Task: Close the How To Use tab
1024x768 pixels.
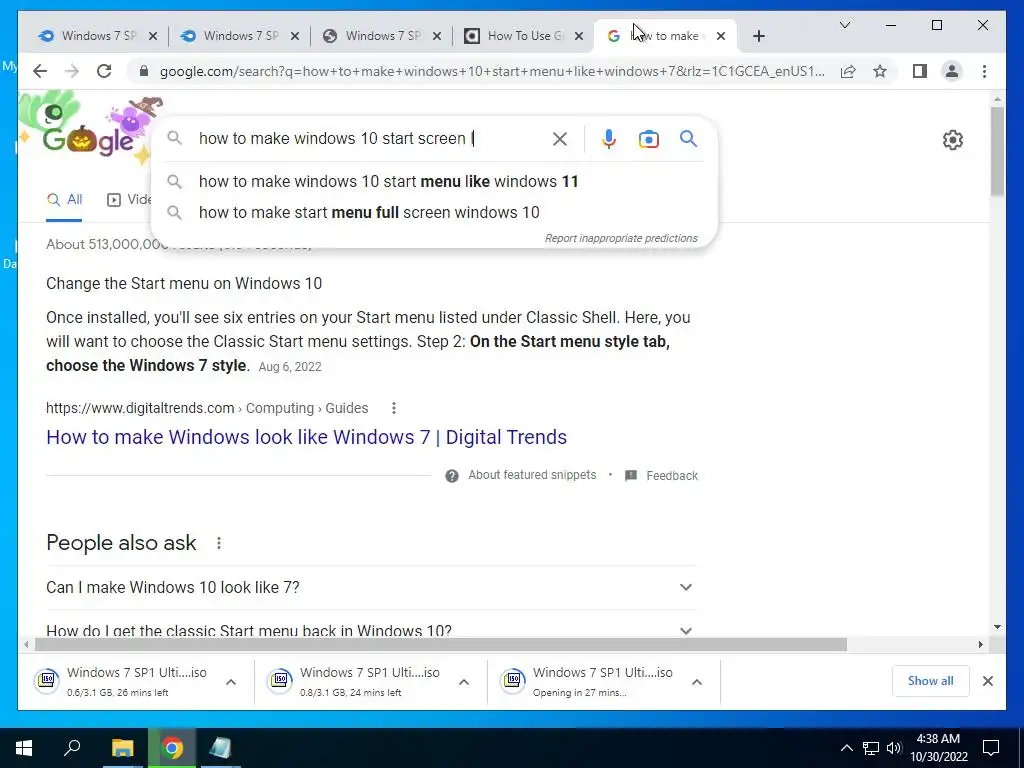Action: pyautogui.click(x=579, y=36)
